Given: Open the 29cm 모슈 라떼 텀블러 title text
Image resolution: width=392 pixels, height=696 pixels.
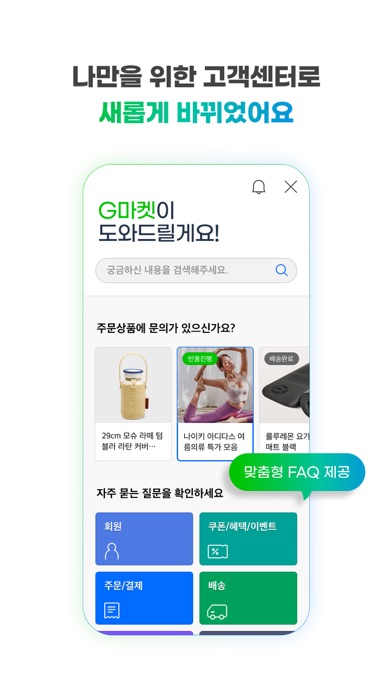Looking at the screenshot, I should [x=132, y=441].
